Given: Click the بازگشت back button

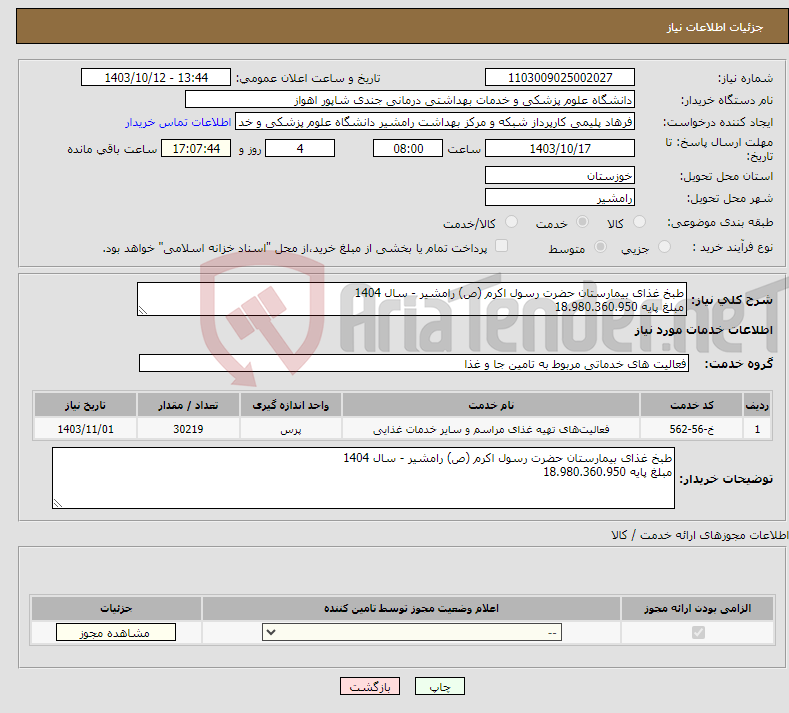Looking at the screenshot, I should click(x=370, y=687).
